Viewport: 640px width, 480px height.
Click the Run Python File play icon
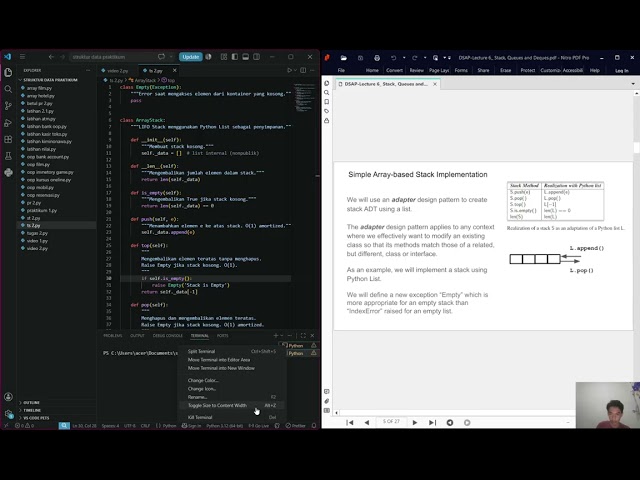(x=289, y=70)
